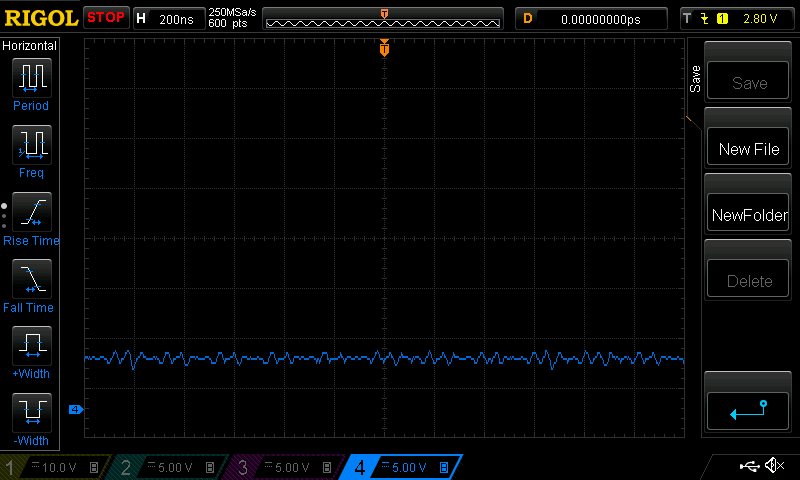Click the USB connection status icon
800x480 pixels.
coord(748,466)
